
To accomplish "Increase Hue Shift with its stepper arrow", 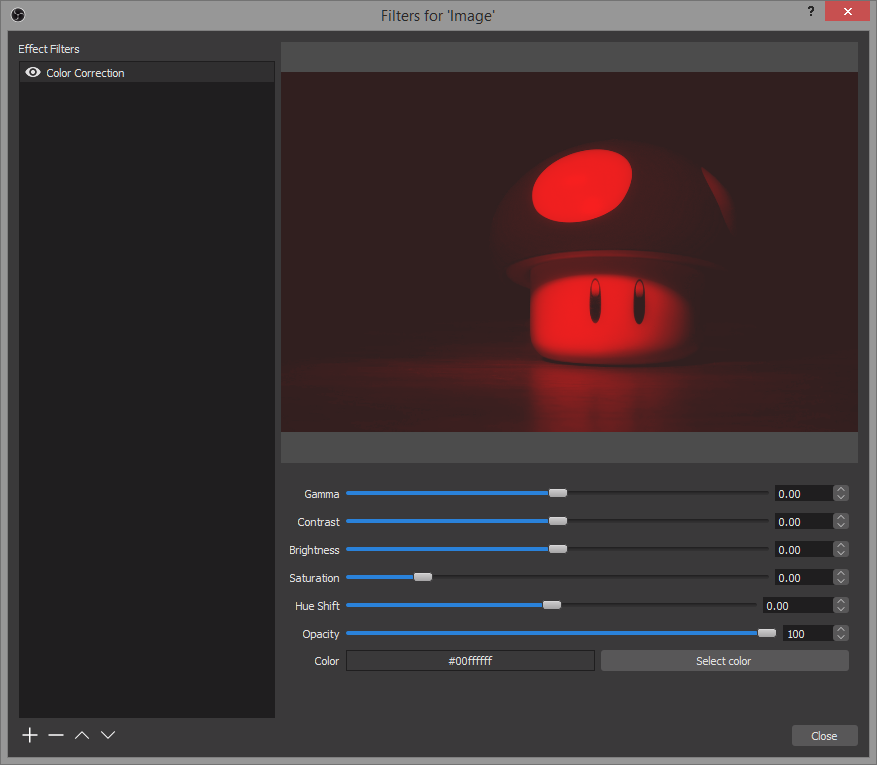I will [x=840, y=601].
